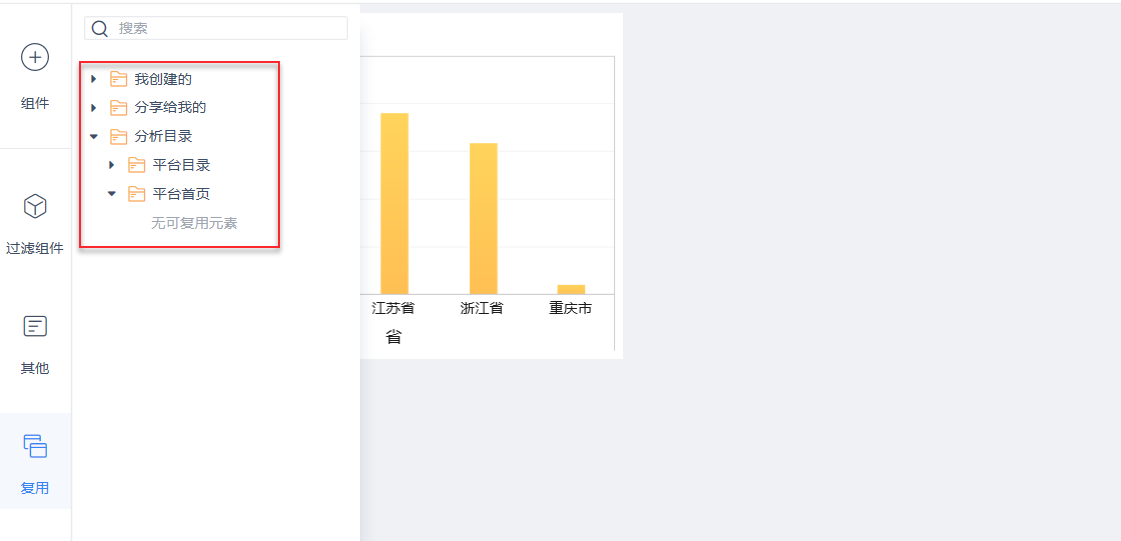Click the 平台首页 folder icon
The height and width of the screenshot is (541, 1121).
pyautogui.click(x=136, y=194)
